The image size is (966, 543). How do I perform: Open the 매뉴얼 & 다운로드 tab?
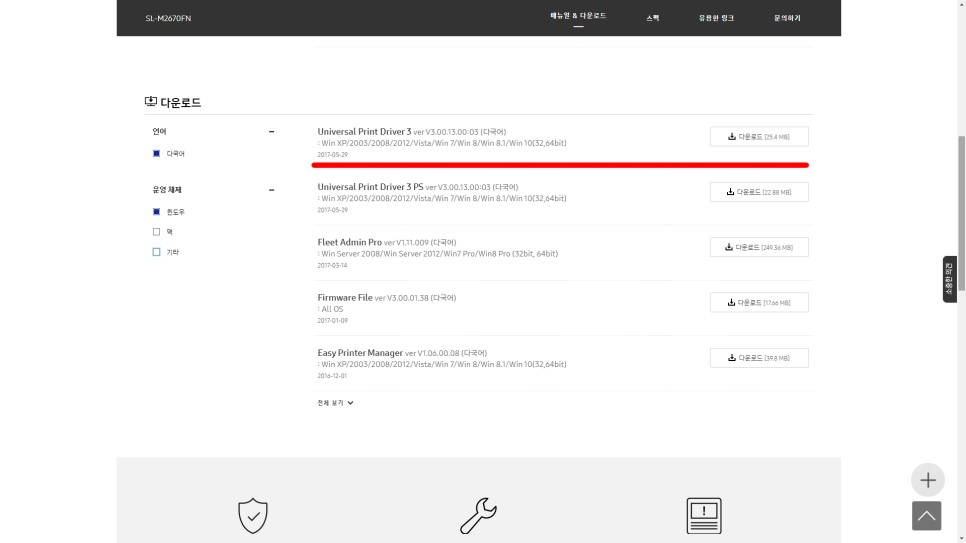[578, 16]
